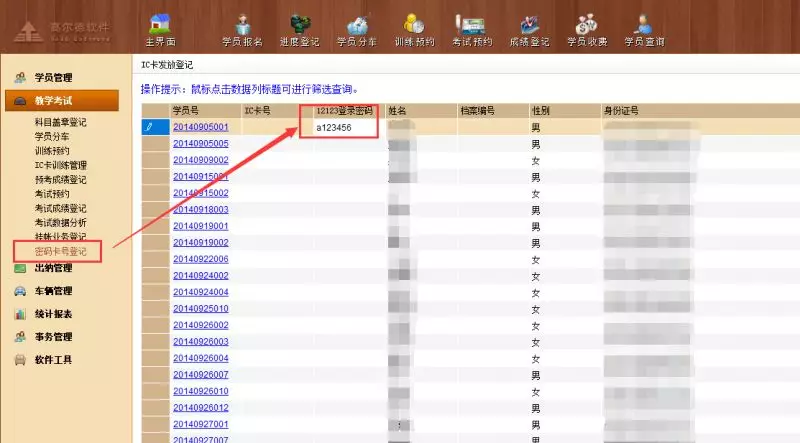Expand the 学员管理 menu section
This screenshot has height=443, width=800.
click(54, 78)
